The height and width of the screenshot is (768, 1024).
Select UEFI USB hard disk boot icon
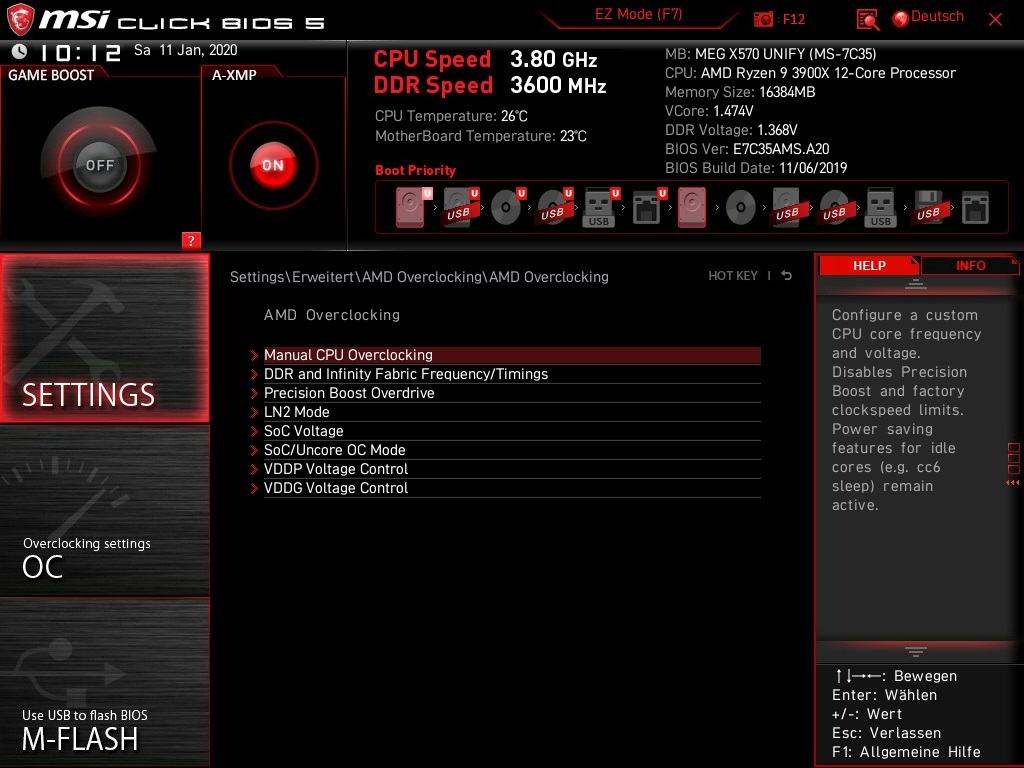point(461,207)
